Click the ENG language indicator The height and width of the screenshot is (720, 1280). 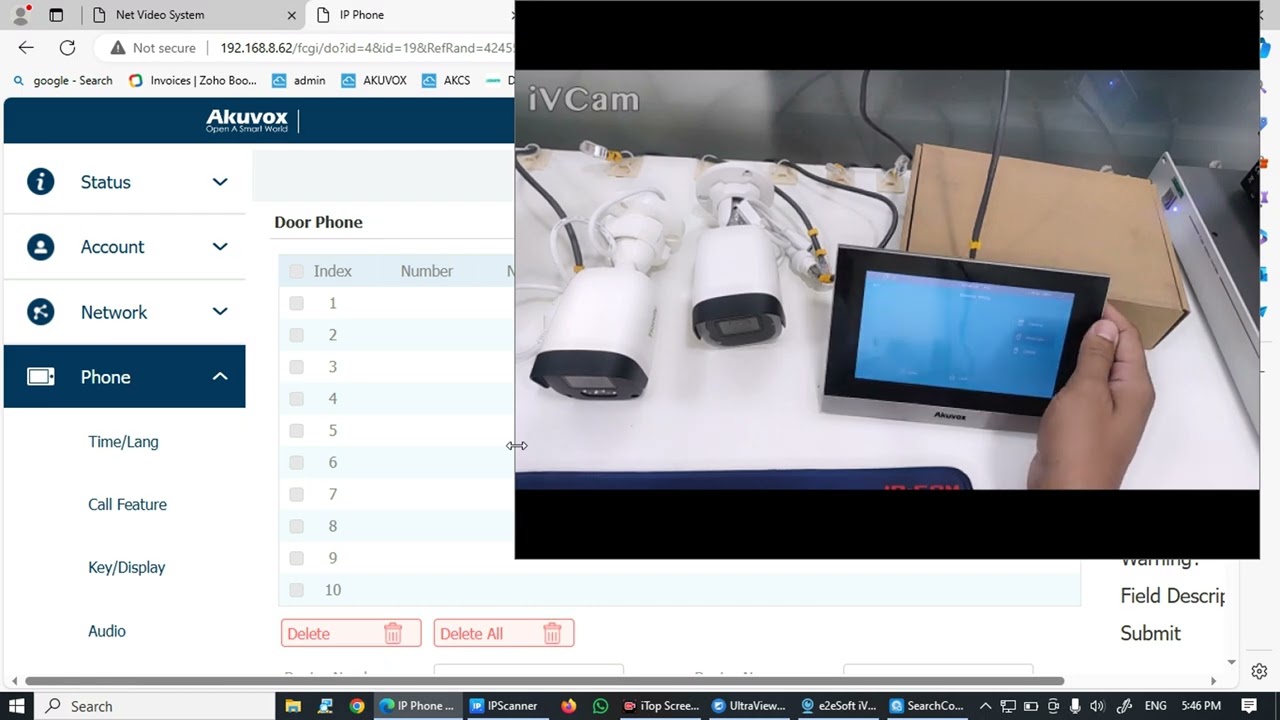click(x=1155, y=706)
